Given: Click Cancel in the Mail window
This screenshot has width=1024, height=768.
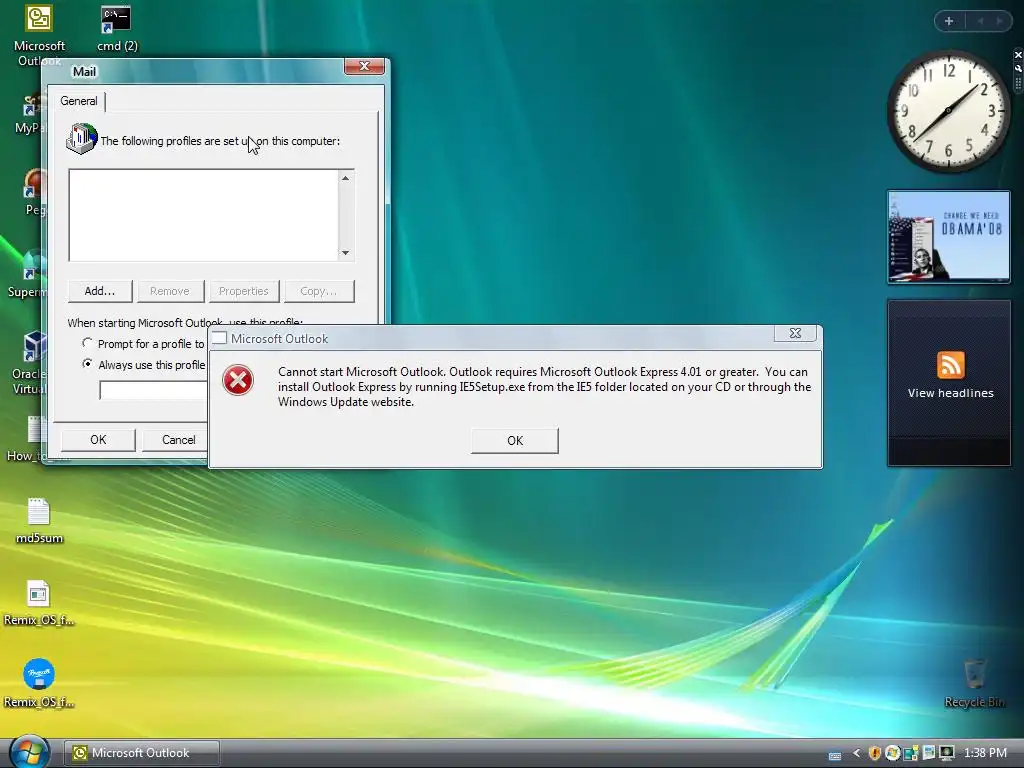Looking at the screenshot, I should [x=175, y=440].
